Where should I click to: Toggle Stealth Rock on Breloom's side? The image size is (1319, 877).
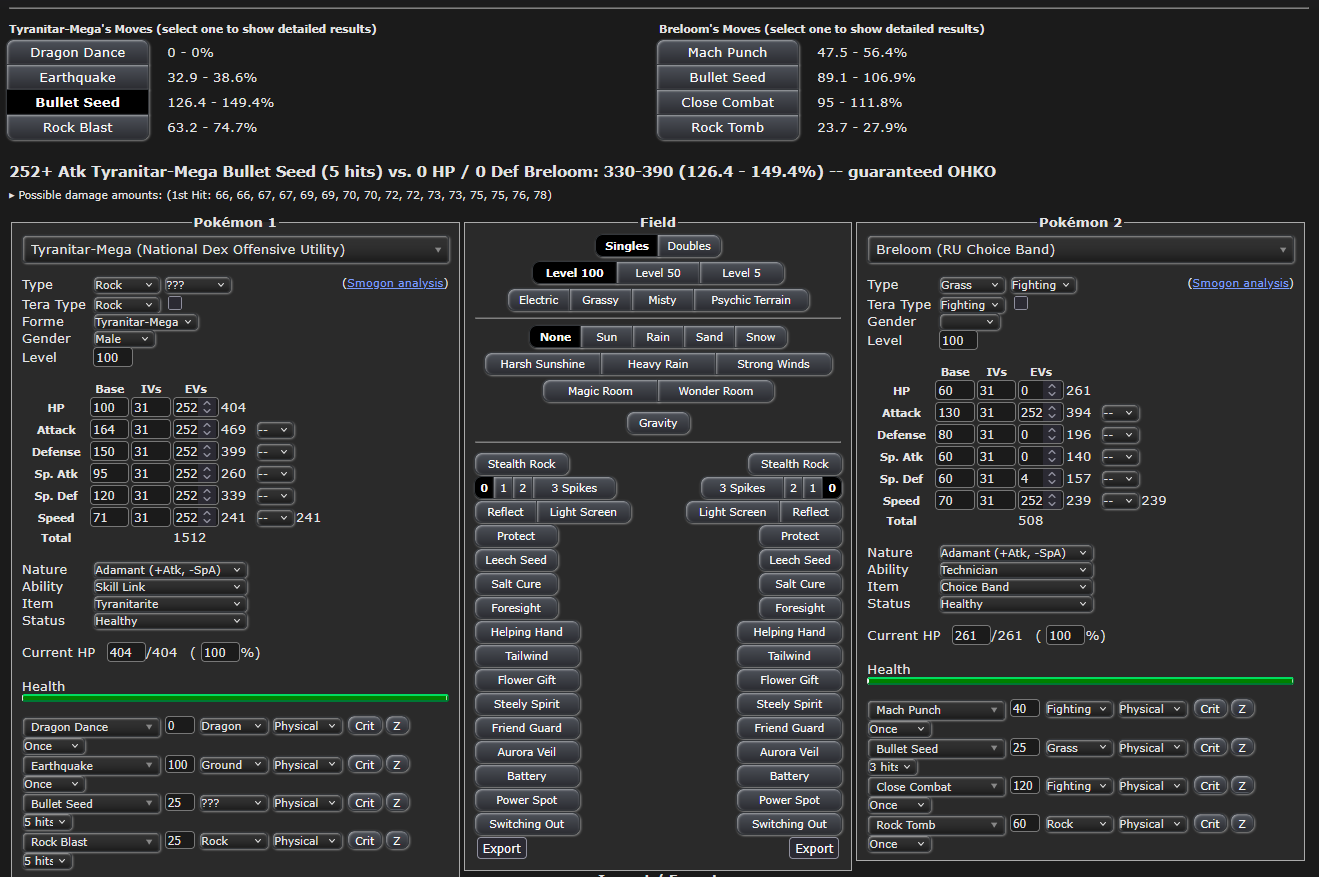(795, 464)
